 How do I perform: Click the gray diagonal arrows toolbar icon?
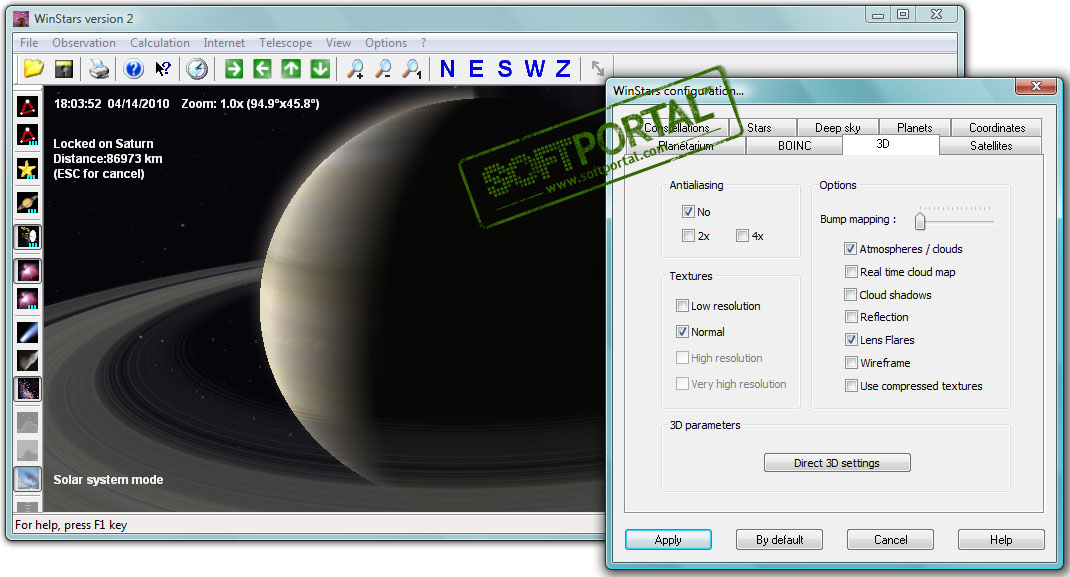click(598, 69)
